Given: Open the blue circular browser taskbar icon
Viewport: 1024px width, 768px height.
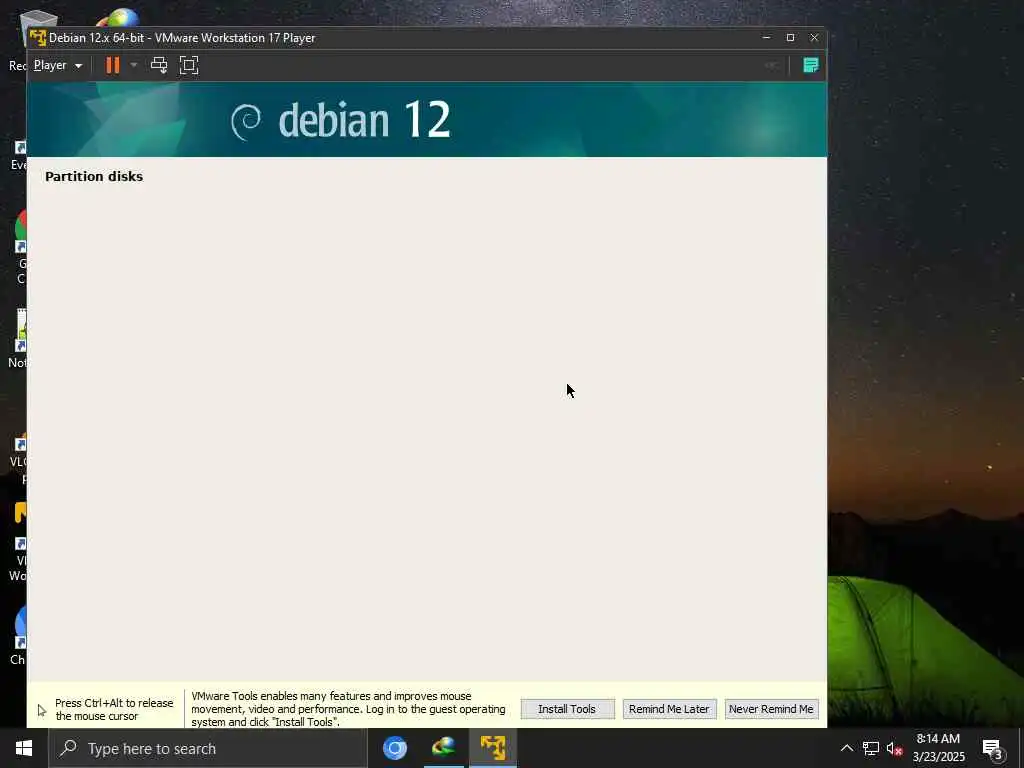Looking at the screenshot, I should (394, 748).
